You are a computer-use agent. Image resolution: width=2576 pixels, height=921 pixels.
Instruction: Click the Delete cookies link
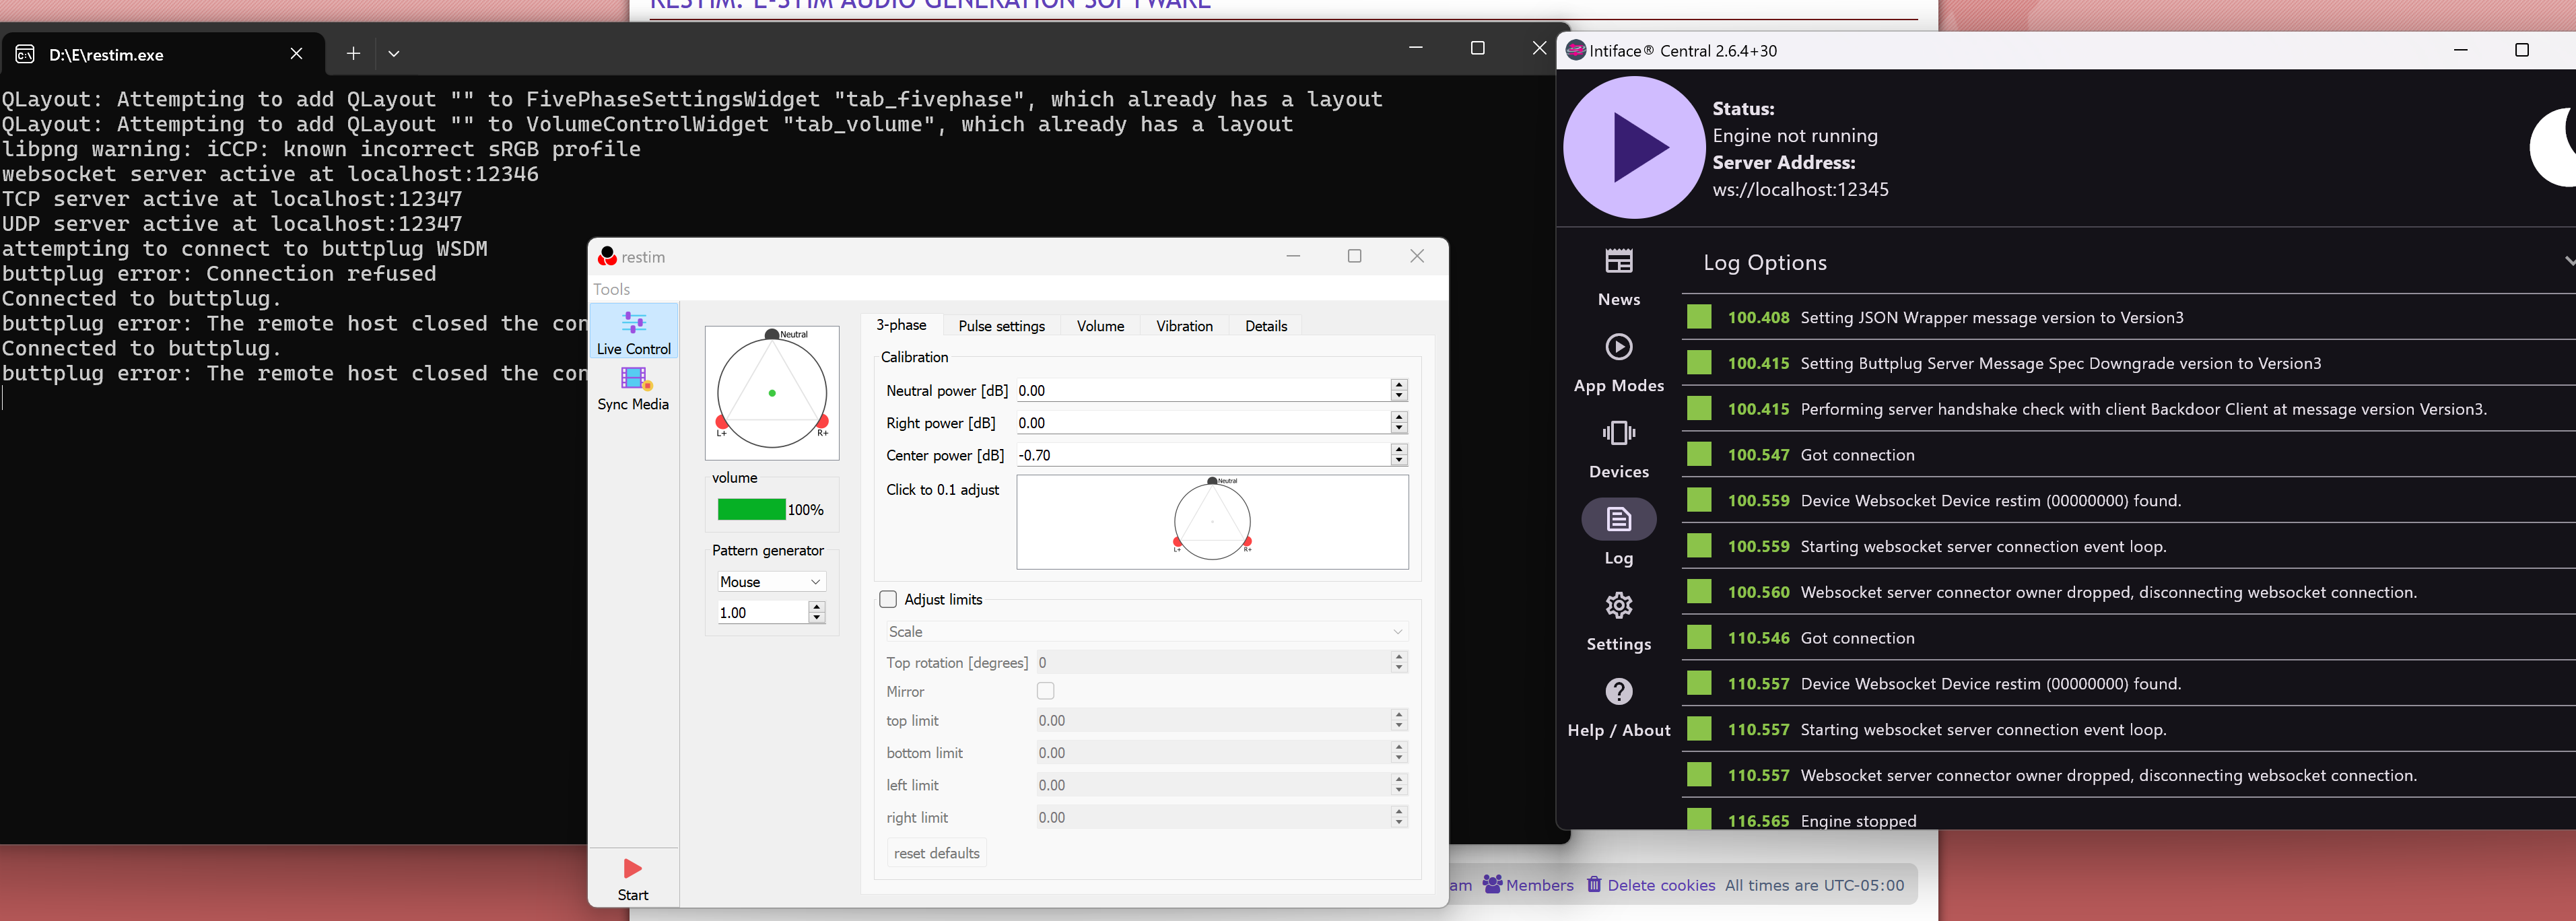(x=1661, y=885)
